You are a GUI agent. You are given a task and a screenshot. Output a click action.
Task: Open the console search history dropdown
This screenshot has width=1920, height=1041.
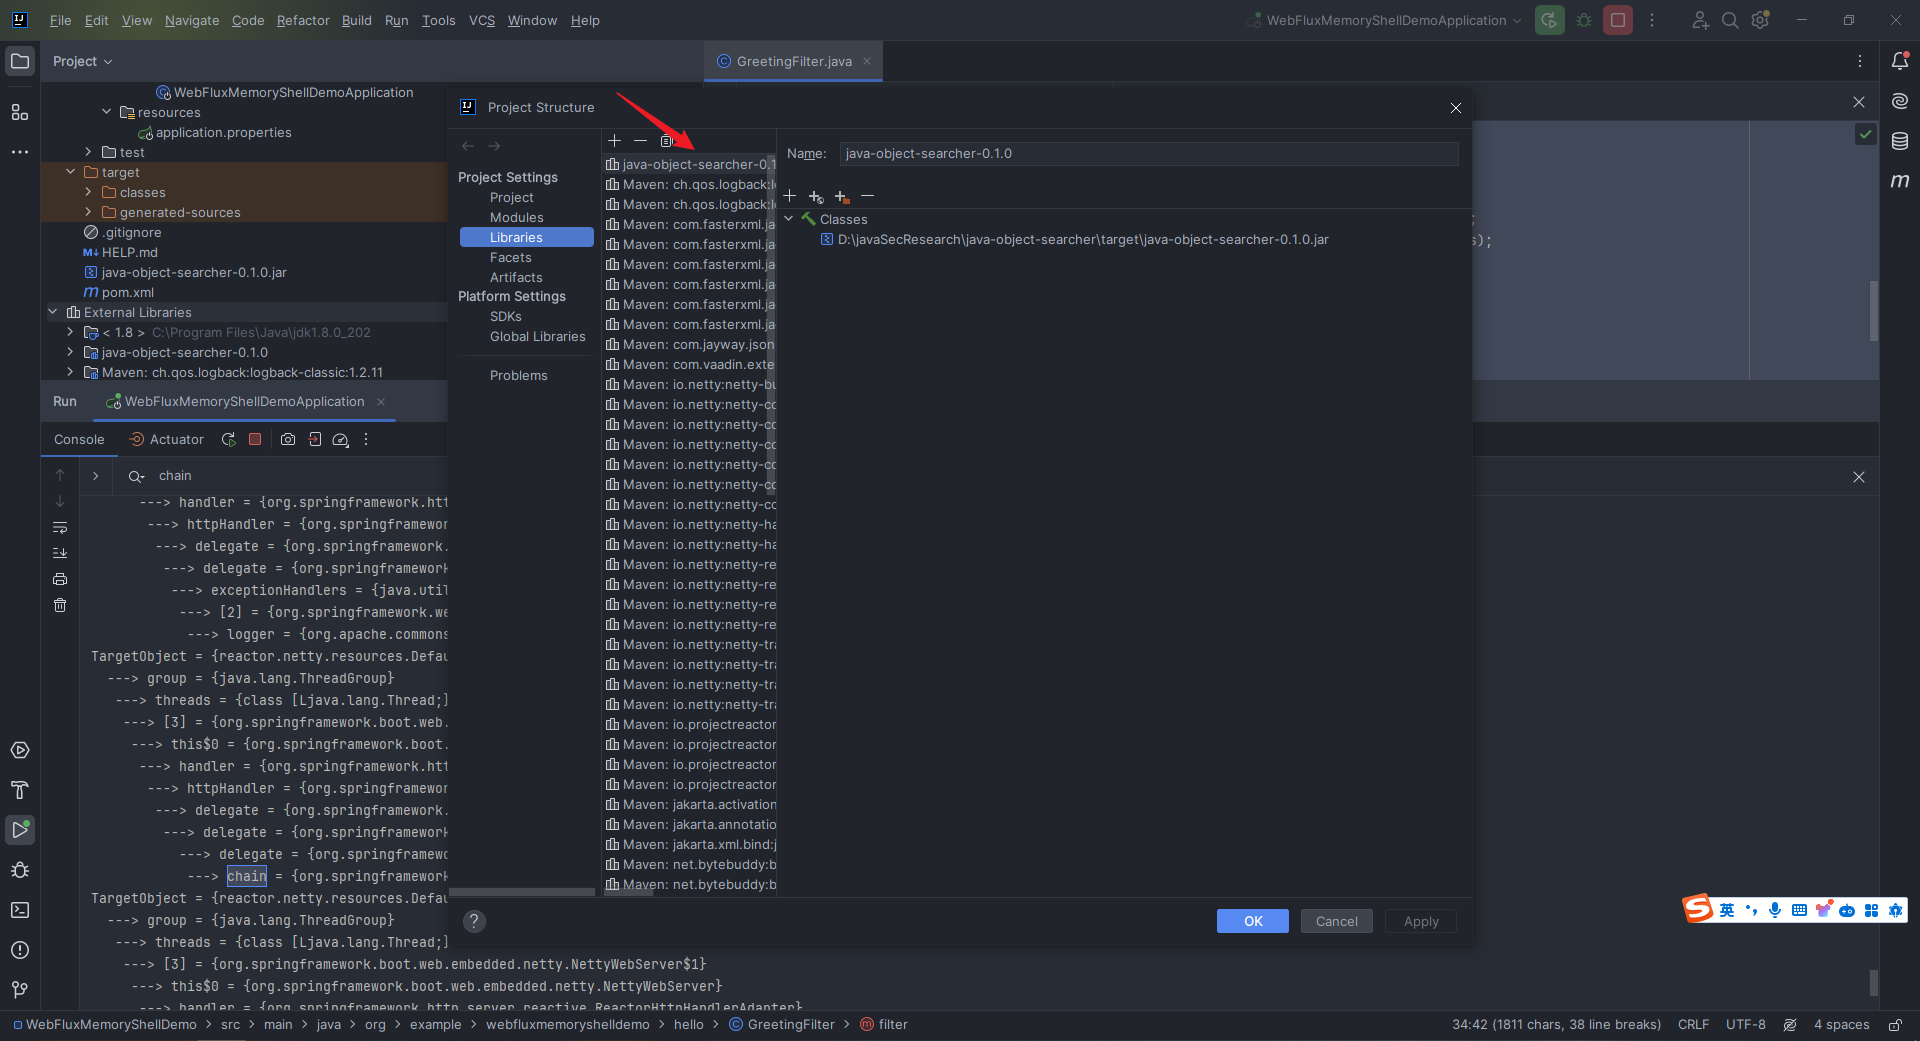point(137,476)
